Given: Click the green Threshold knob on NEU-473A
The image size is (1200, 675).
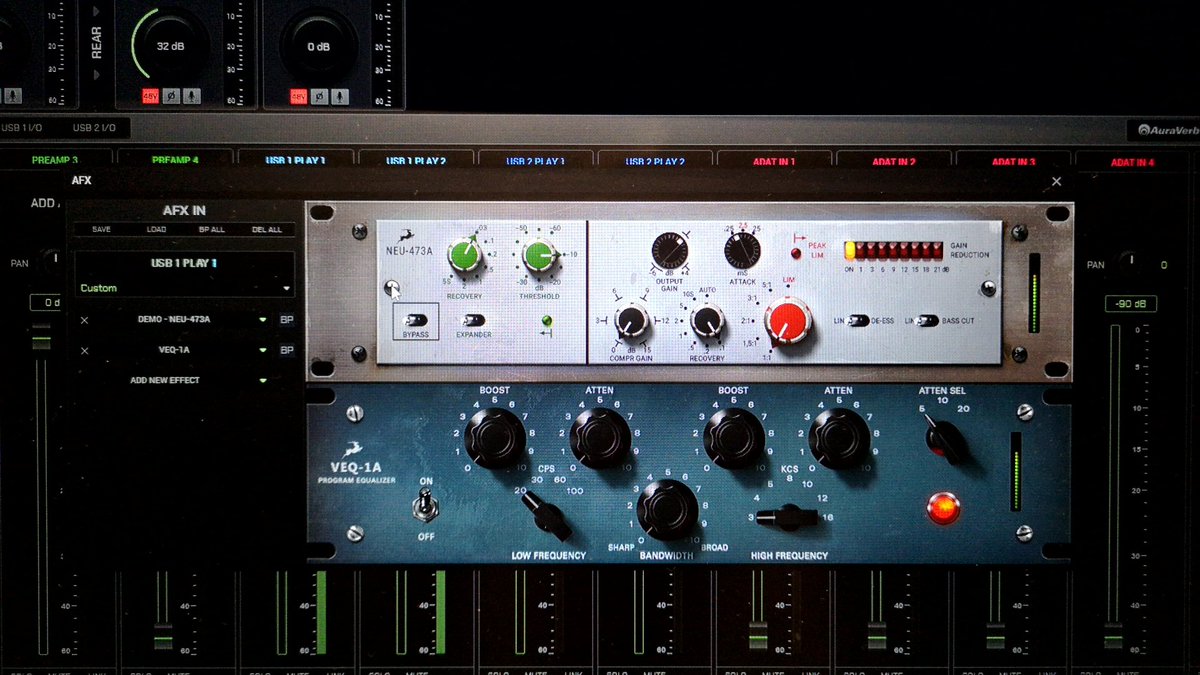Looking at the screenshot, I should [x=540, y=257].
